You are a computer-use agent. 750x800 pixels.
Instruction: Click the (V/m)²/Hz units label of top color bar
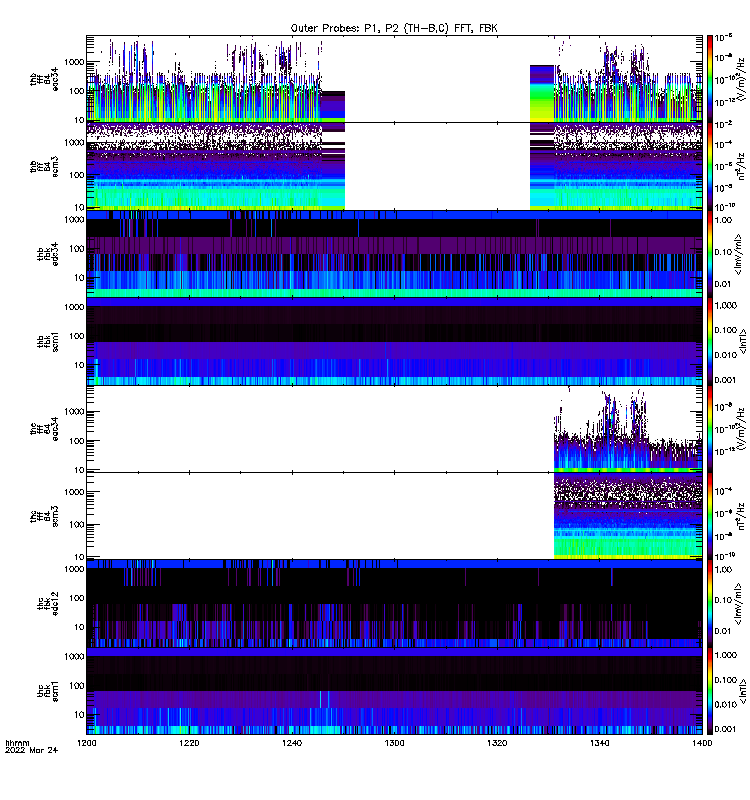(x=741, y=78)
